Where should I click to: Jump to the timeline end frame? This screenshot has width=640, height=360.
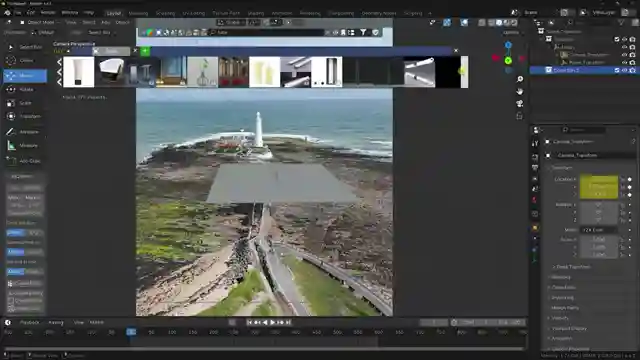[288, 322]
